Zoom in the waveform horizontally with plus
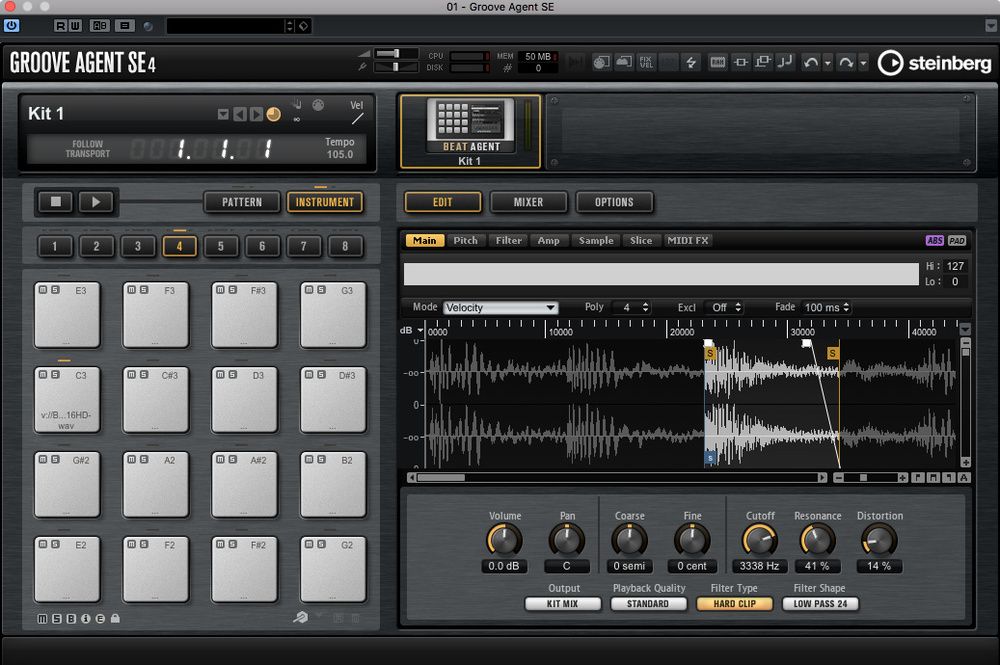The image size is (1000, 665). tap(902, 478)
